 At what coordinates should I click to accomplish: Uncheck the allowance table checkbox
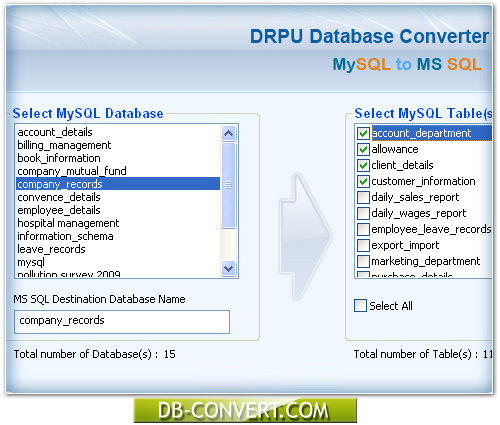pyautogui.click(x=363, y=149)
